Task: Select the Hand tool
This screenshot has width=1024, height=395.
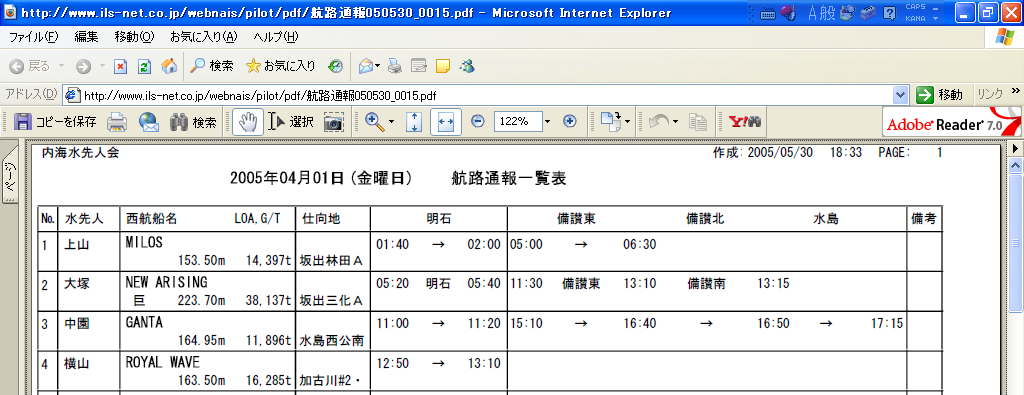Action: click(248, 121)
